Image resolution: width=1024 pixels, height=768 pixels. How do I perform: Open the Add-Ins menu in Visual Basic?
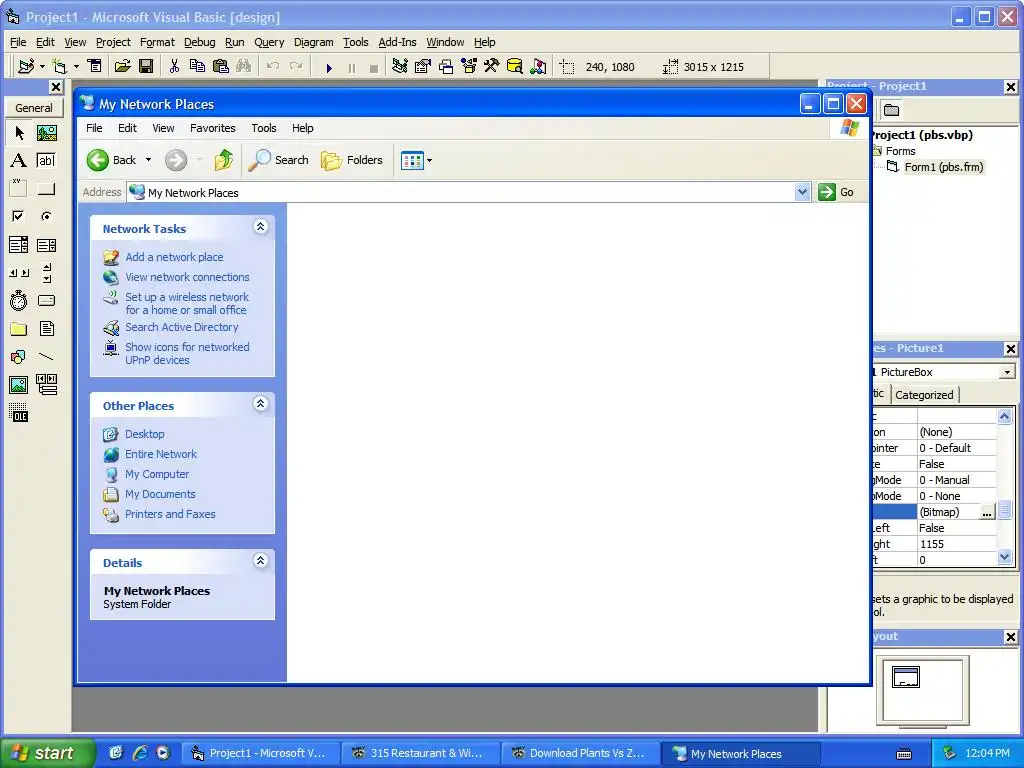click(x=397, y=42)
